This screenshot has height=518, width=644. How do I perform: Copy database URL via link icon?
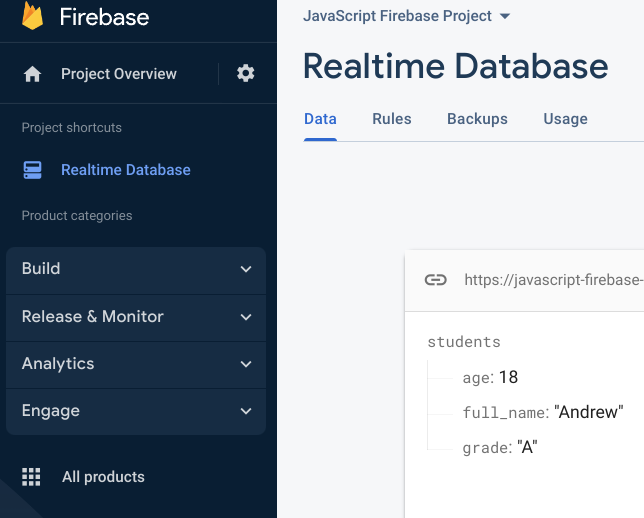coord(435,280)
